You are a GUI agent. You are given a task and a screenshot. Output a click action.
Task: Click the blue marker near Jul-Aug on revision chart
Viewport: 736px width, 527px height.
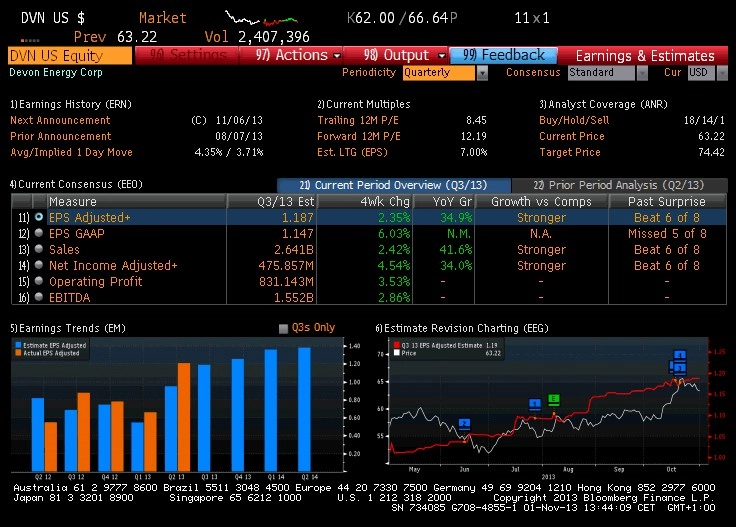click(535, 404)
